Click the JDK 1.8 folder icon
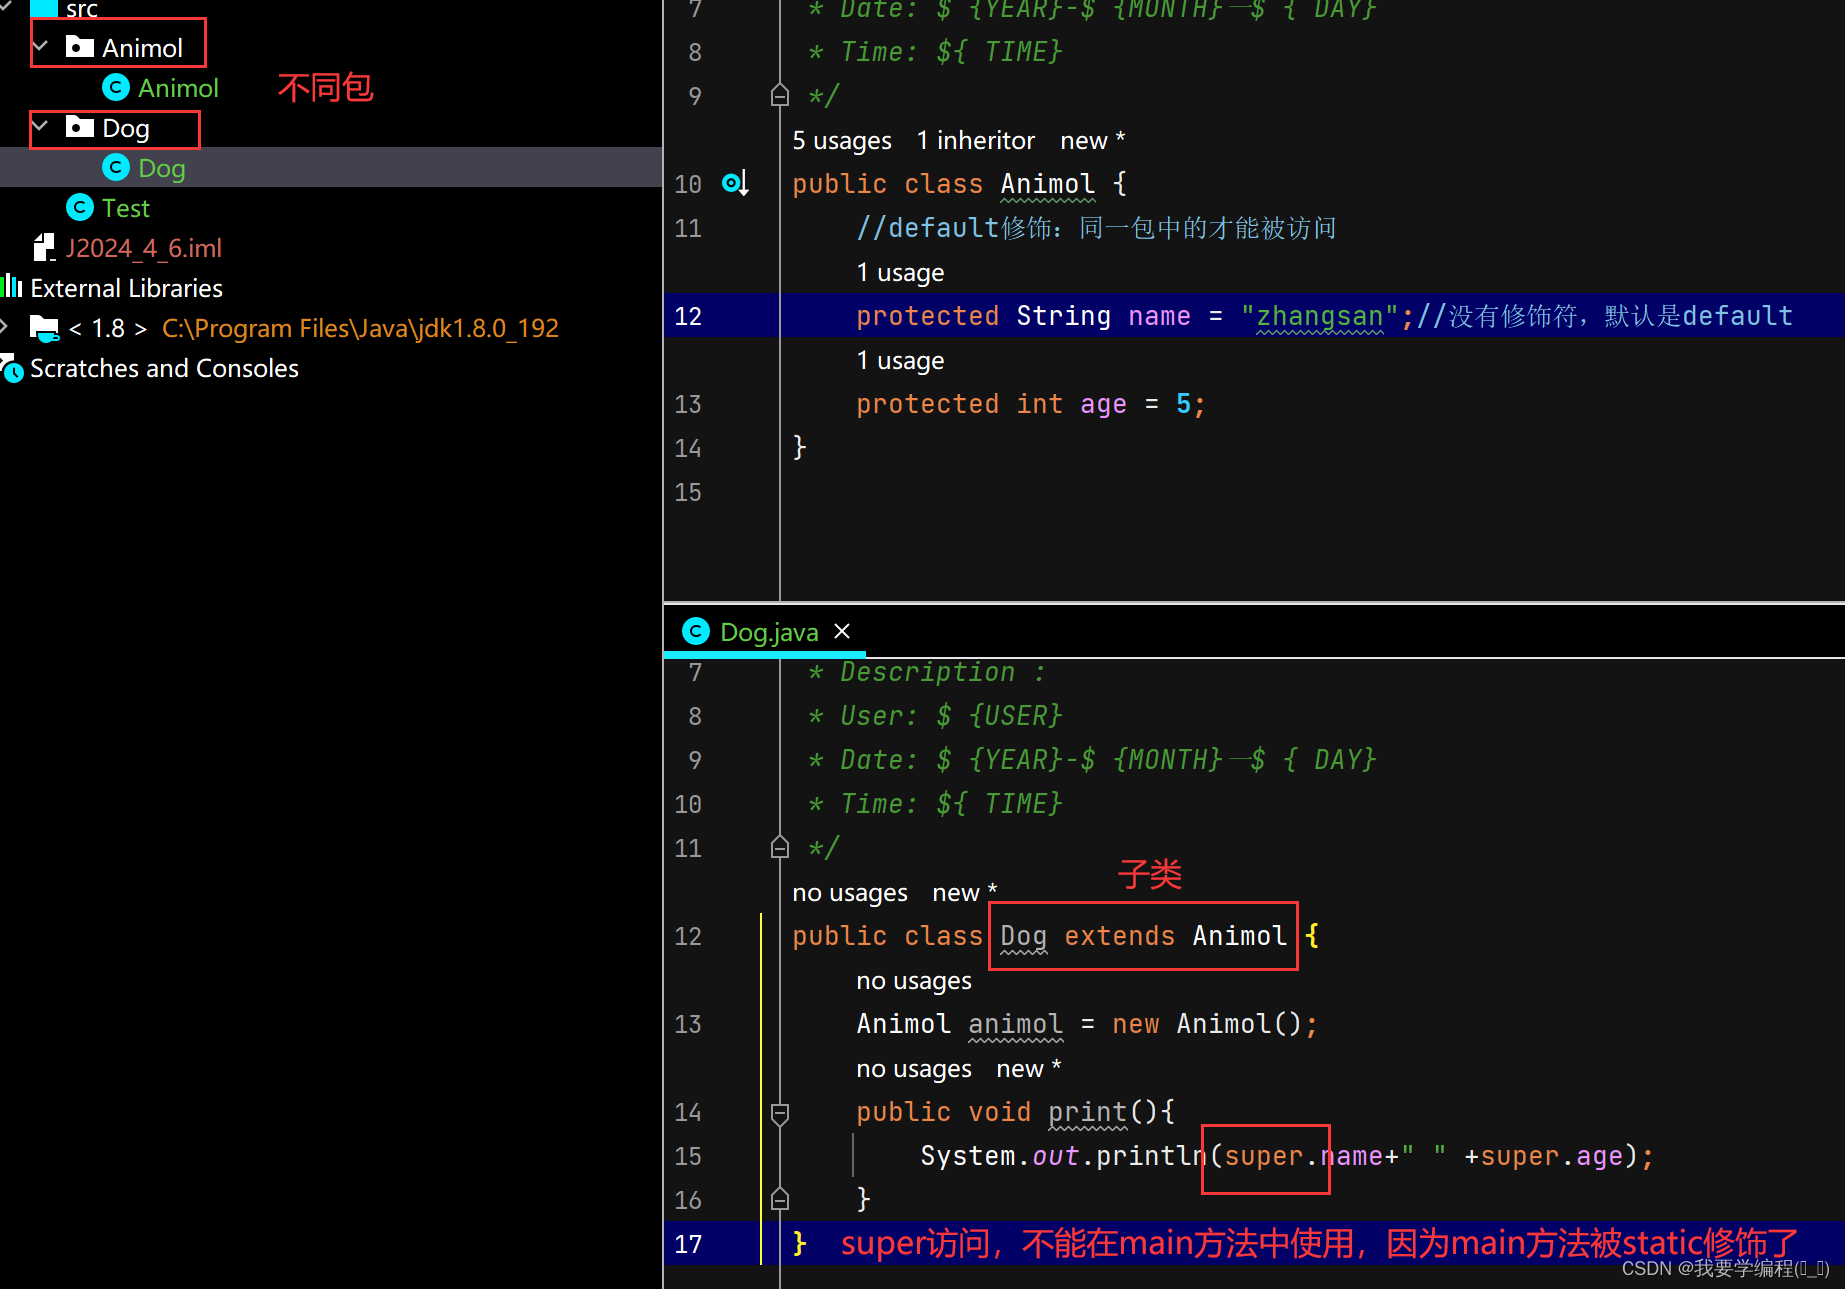Viewport: 1845px width, 1289px height. point(45,328)
